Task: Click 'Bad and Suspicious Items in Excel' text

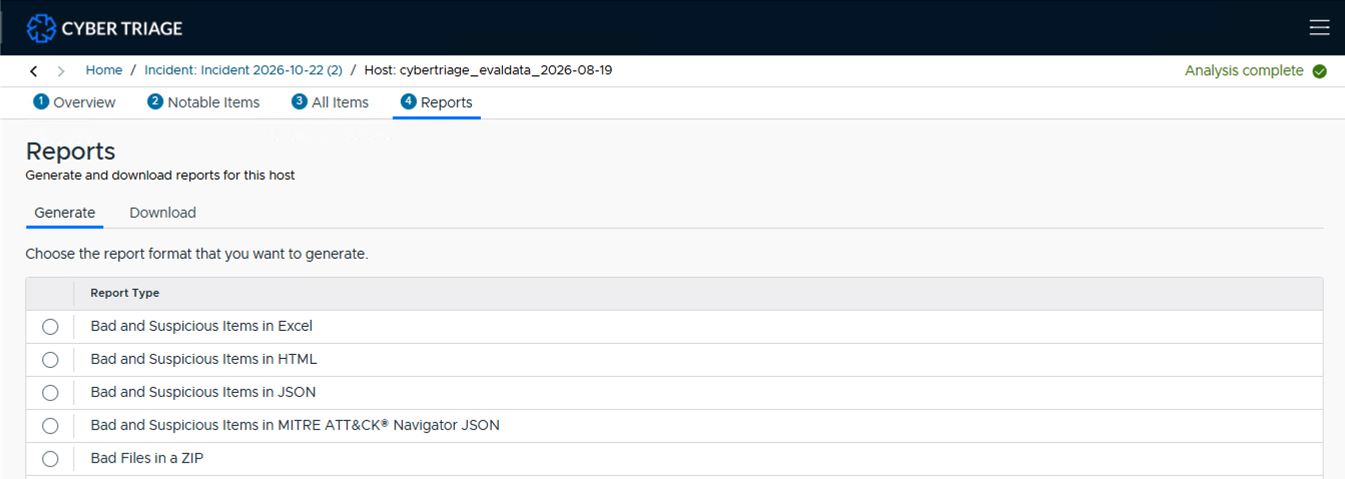Action: pos(202,326)
